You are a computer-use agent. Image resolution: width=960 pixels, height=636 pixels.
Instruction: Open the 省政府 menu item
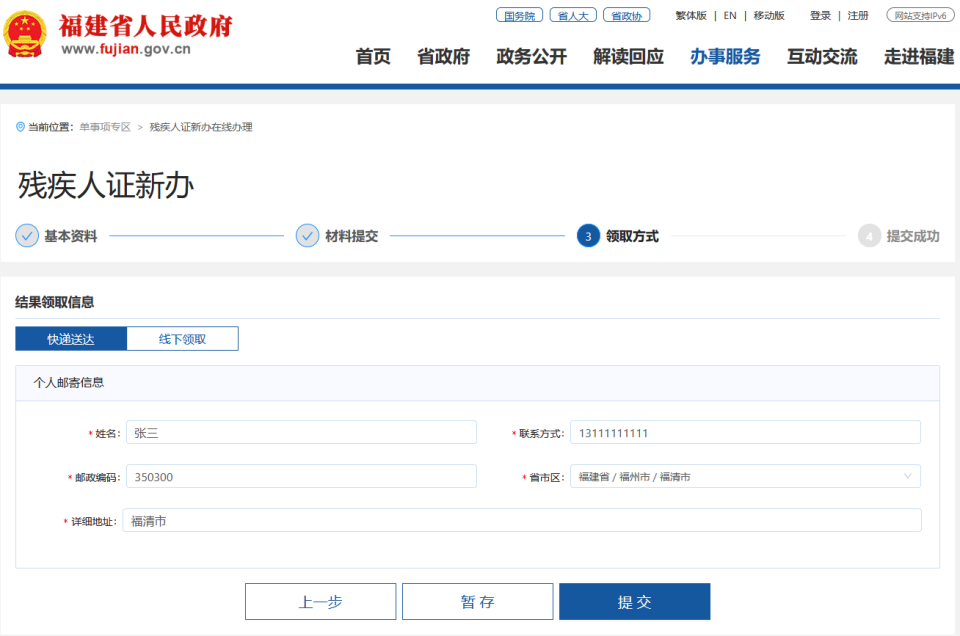click(443, 56)
